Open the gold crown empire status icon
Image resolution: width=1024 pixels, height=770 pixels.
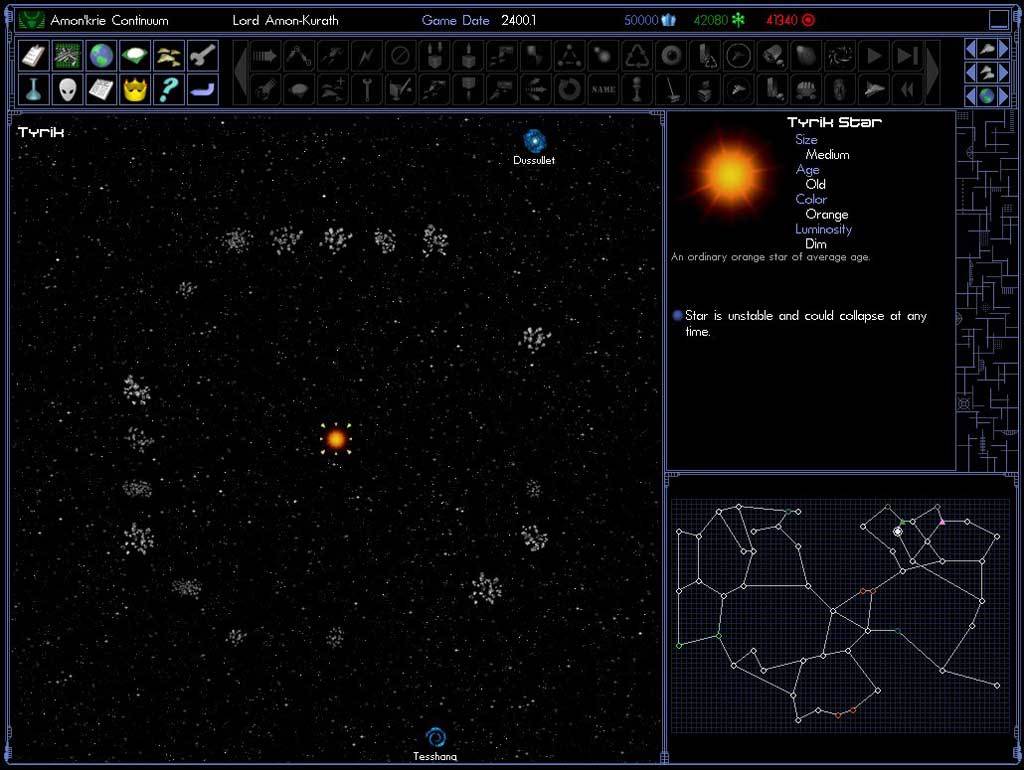pos(135,89)
